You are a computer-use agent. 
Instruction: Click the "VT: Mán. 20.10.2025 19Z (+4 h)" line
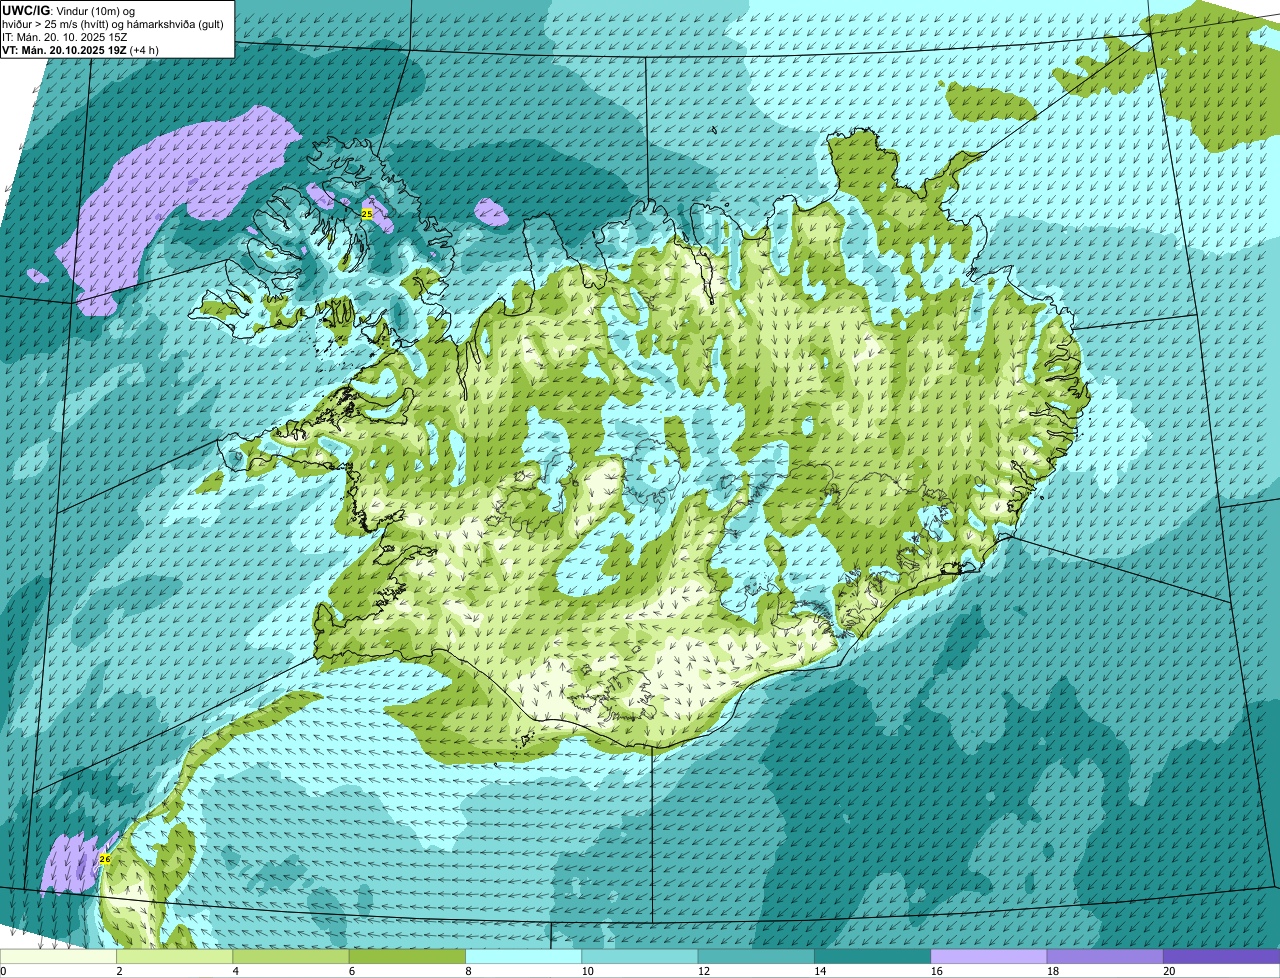(x=80, y=49)
